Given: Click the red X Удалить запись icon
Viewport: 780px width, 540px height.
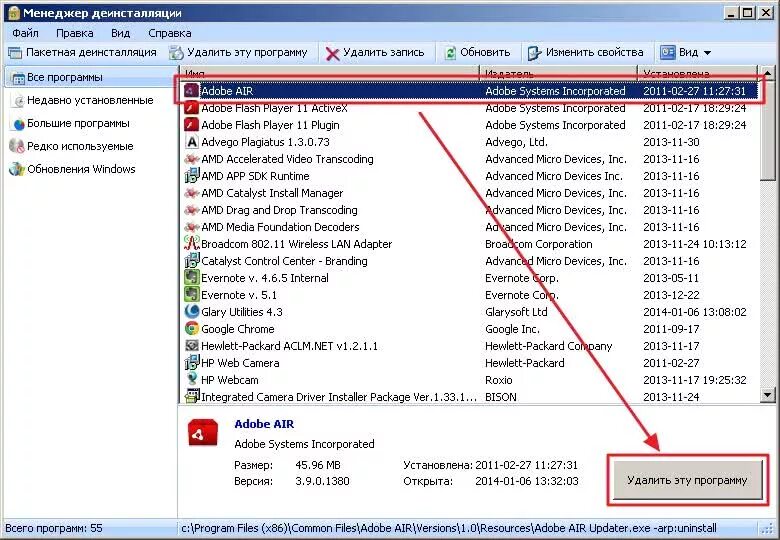Looking at the screenshot, I should pos(332,53).
